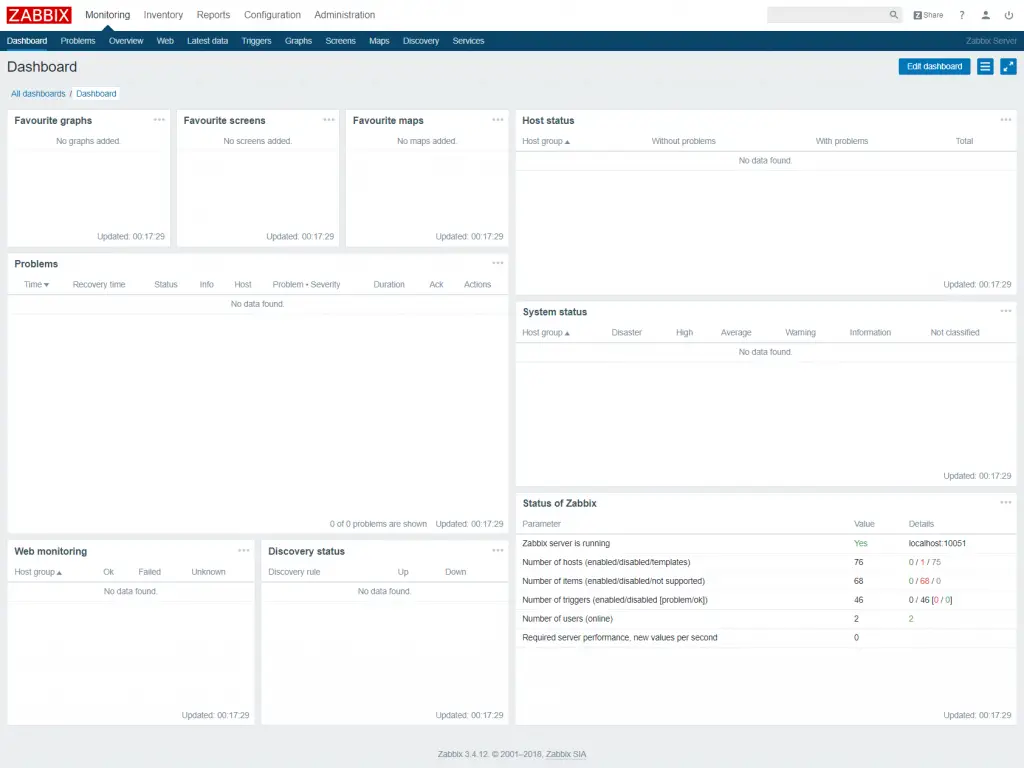Go to Maps tab
This screenshot has height=768, width=1024.
pyautogui.click(x=379, y=40)
